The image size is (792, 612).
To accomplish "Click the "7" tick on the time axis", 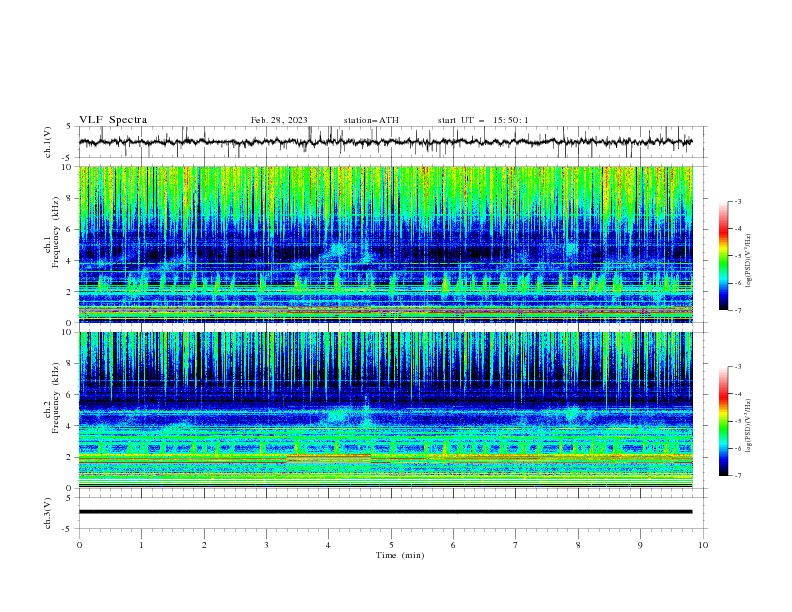I will 516,545.
